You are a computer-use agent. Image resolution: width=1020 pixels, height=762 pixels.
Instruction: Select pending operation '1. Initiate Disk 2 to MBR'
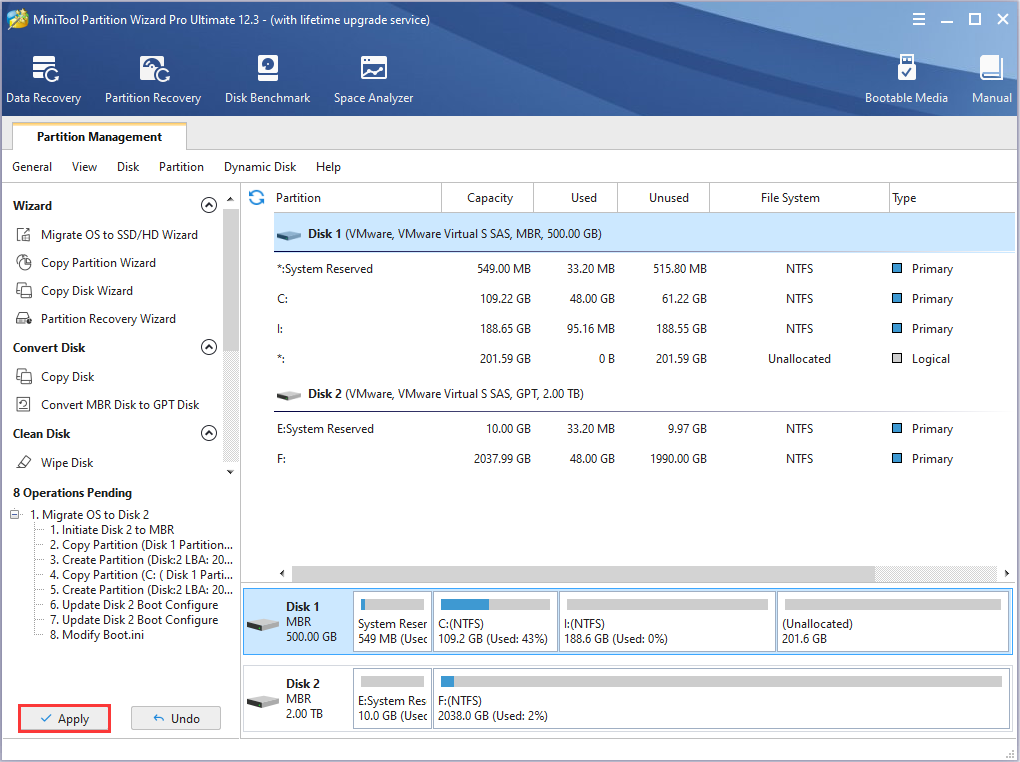pos(112,530)
